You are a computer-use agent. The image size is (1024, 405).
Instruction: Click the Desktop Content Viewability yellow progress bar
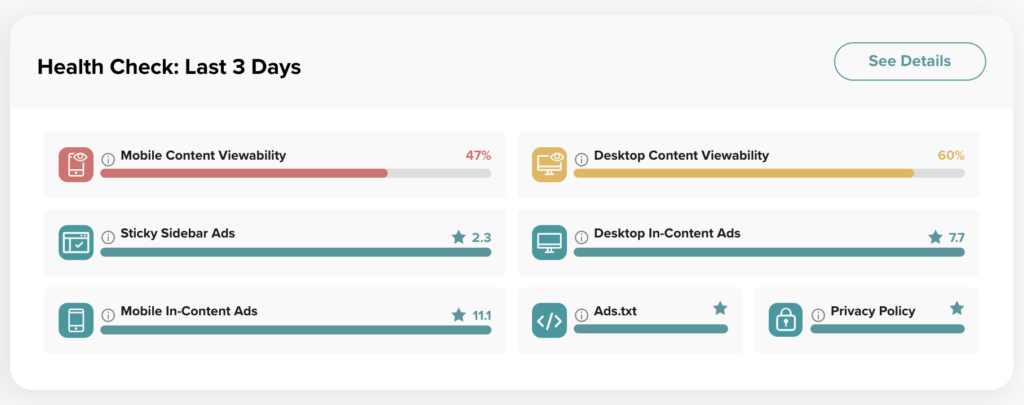pos(743,173)
